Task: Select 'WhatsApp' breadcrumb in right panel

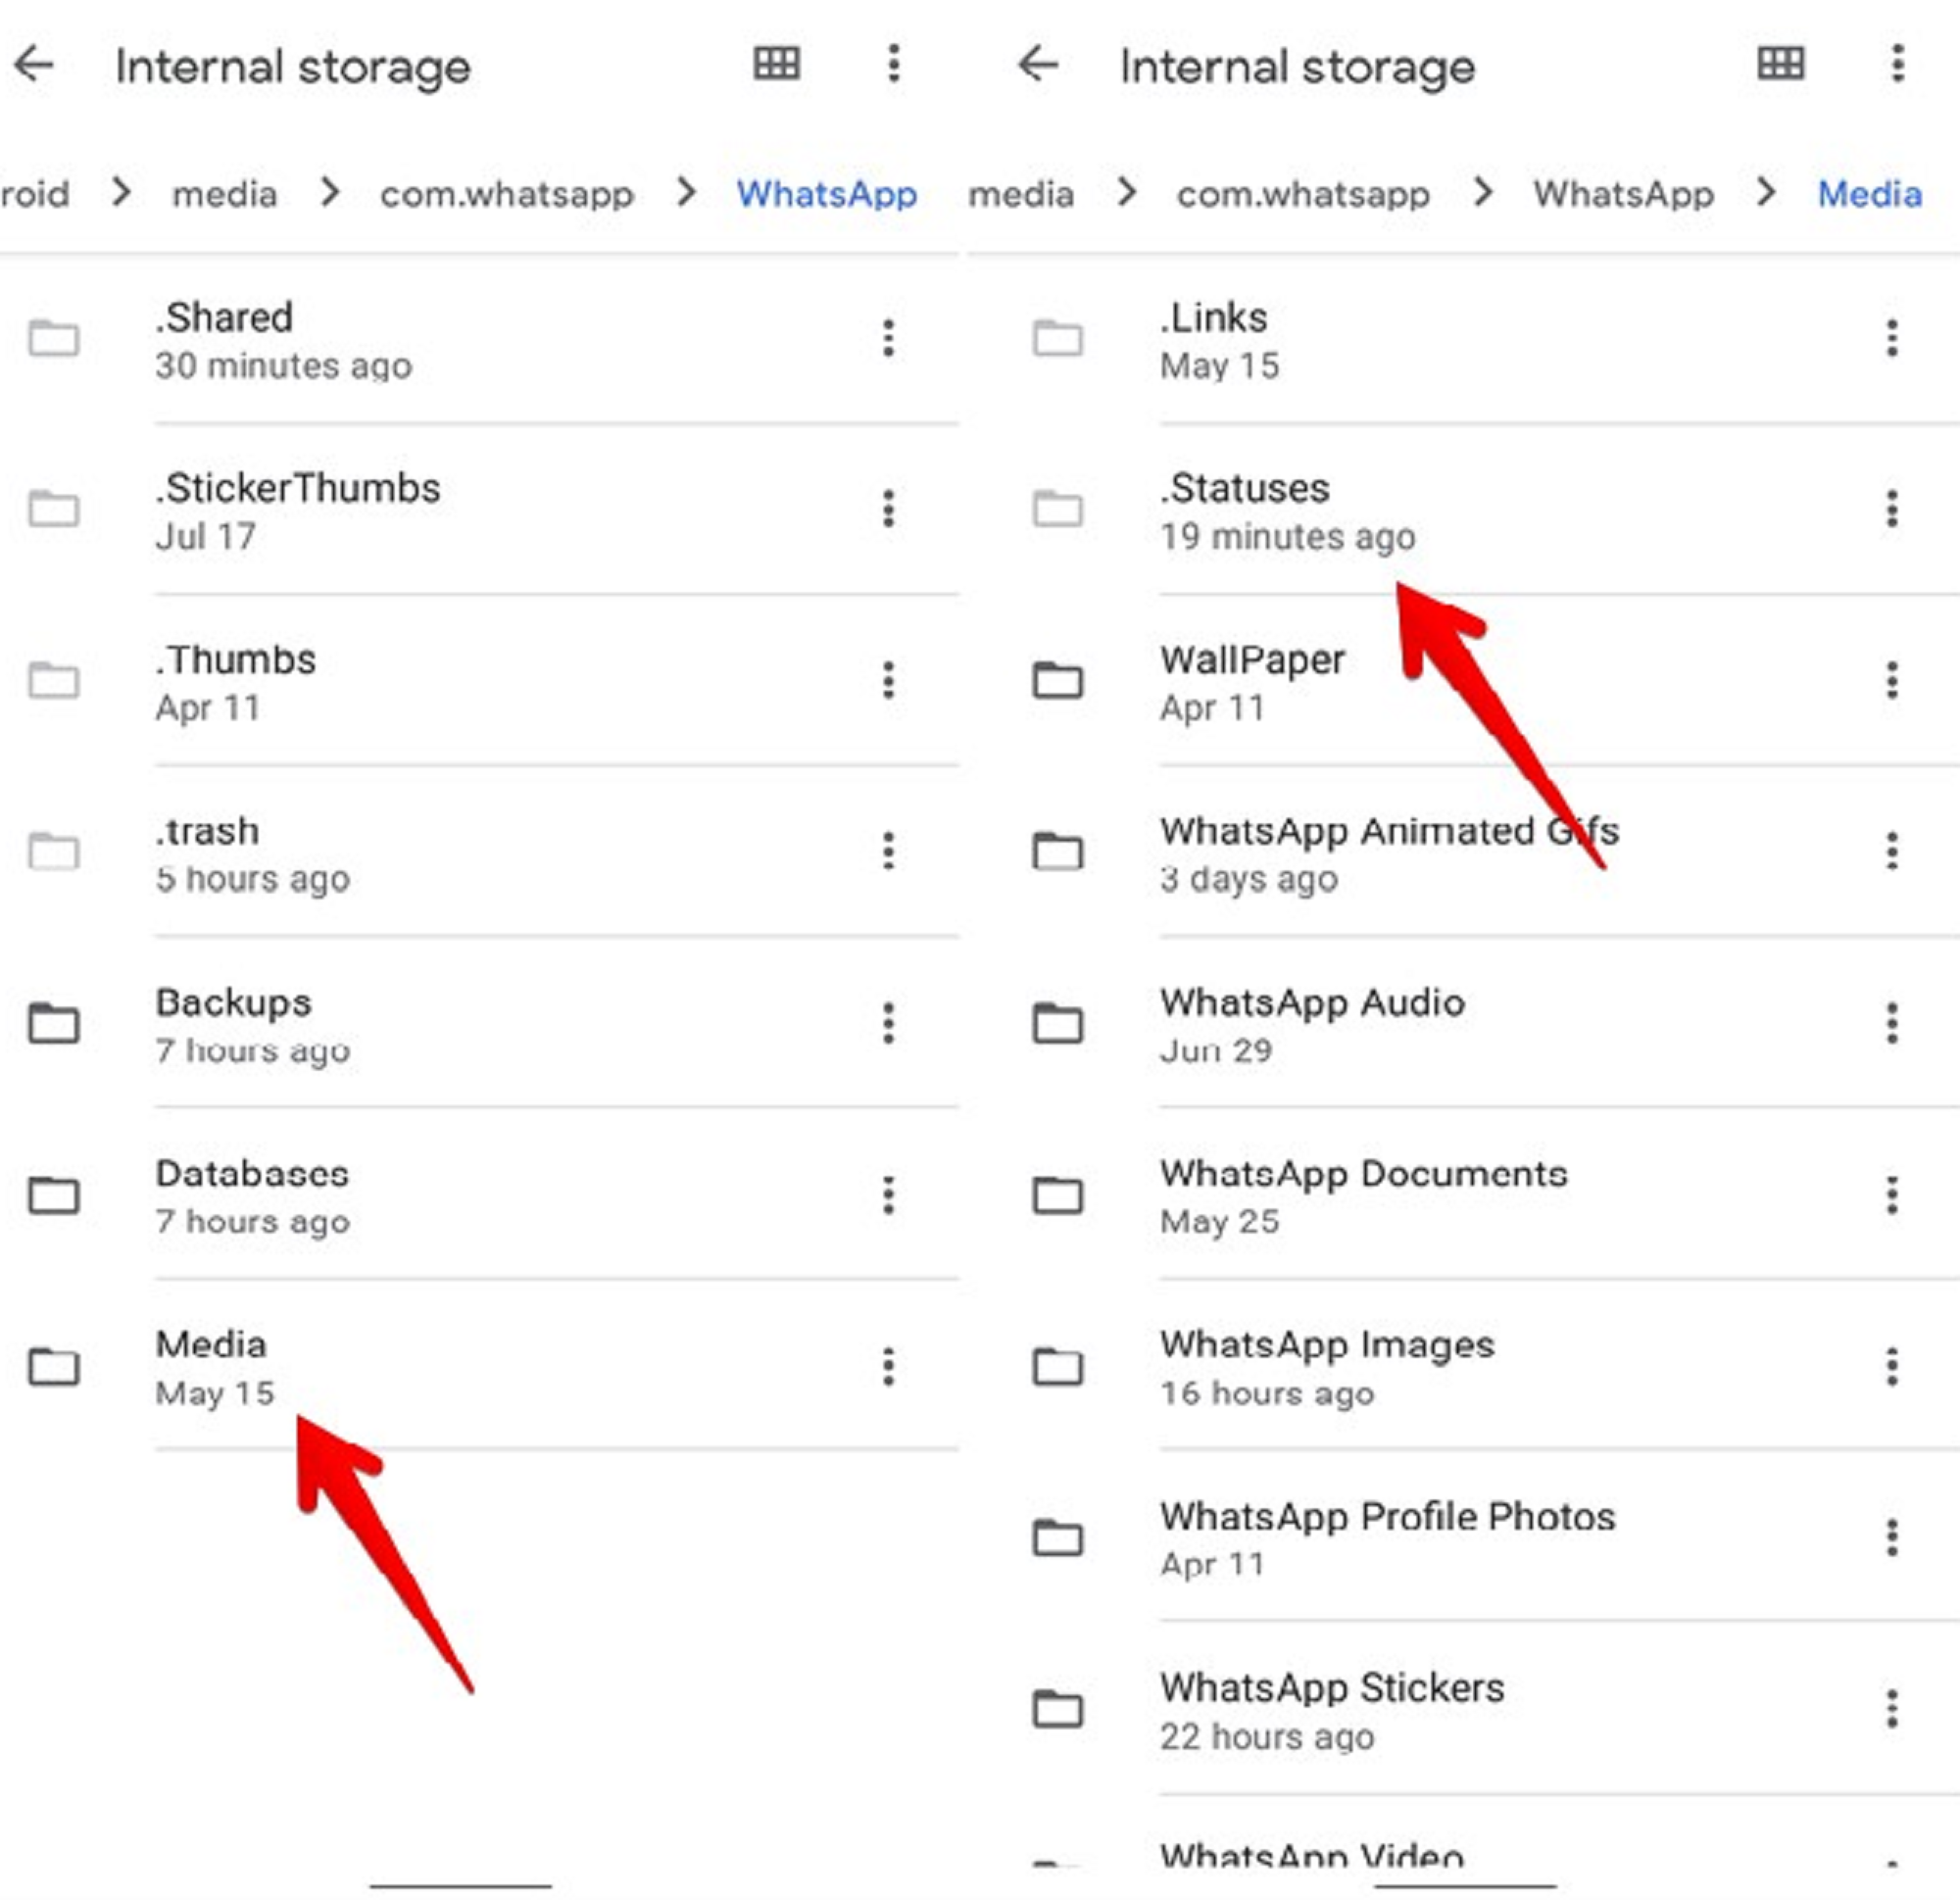Action: pyautogui.click(x=1624, y=194)
